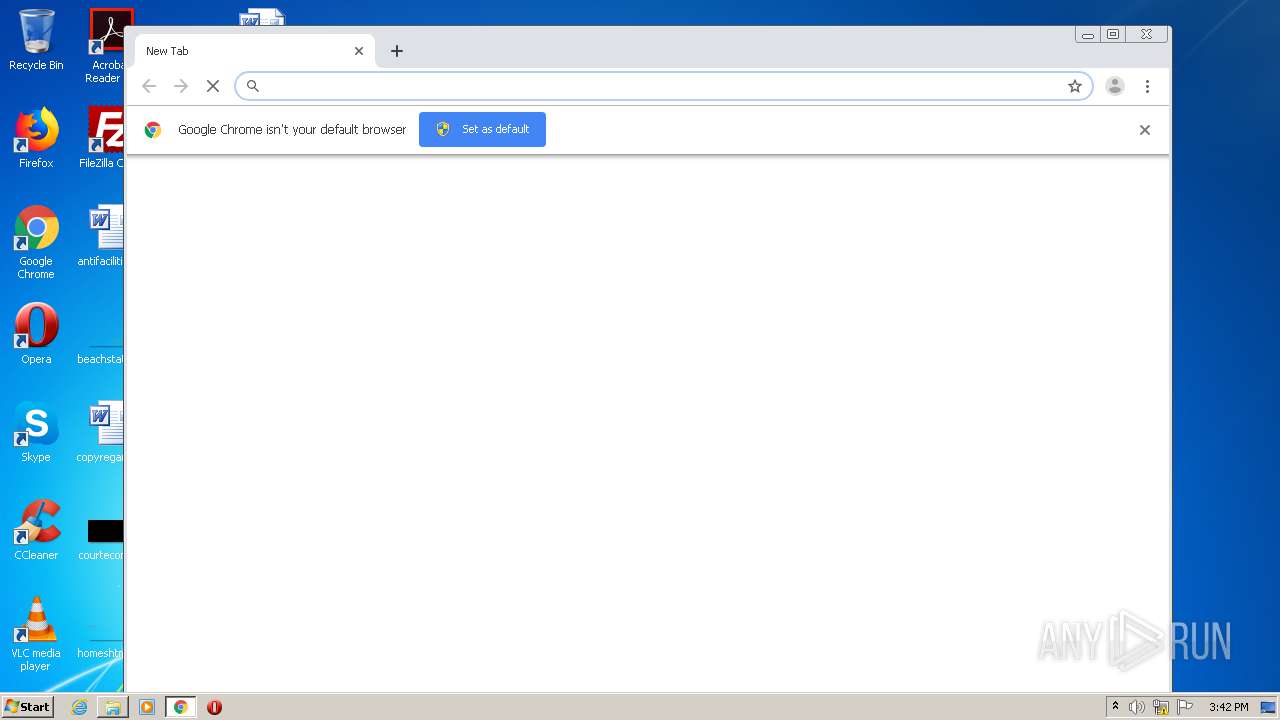This screenshot has width=1280, height=720.
Task: Open the Acrobat Reader desktop shortcut
Action: (x=105, y=46)
